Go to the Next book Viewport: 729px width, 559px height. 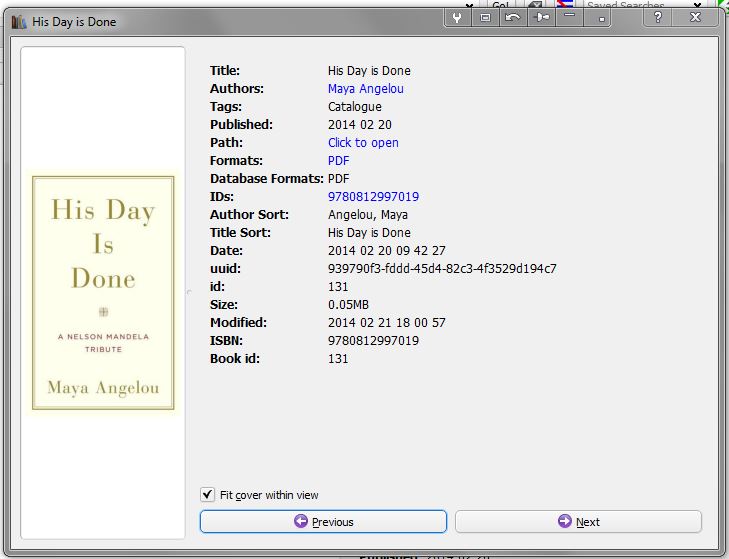(578, 522)
